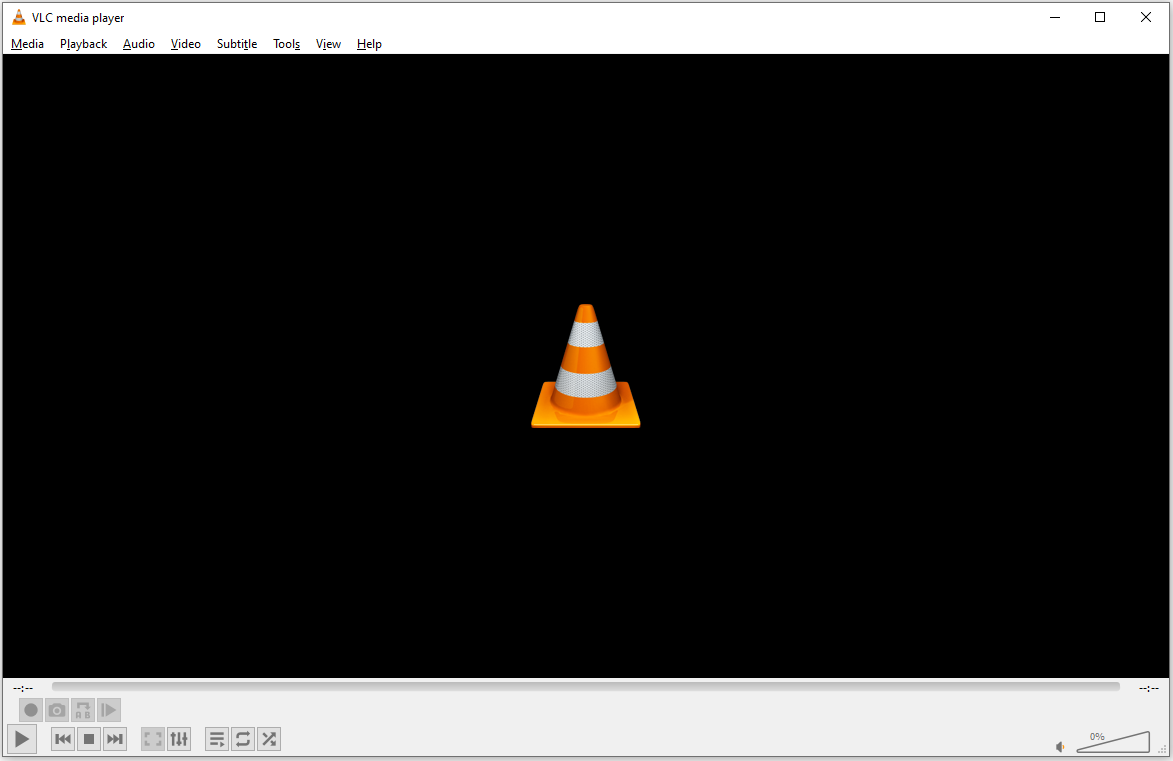The width and height of the screenshot is (1173, 761).
Task: Toggle fullscreen video mode
Action: [153, 739]
